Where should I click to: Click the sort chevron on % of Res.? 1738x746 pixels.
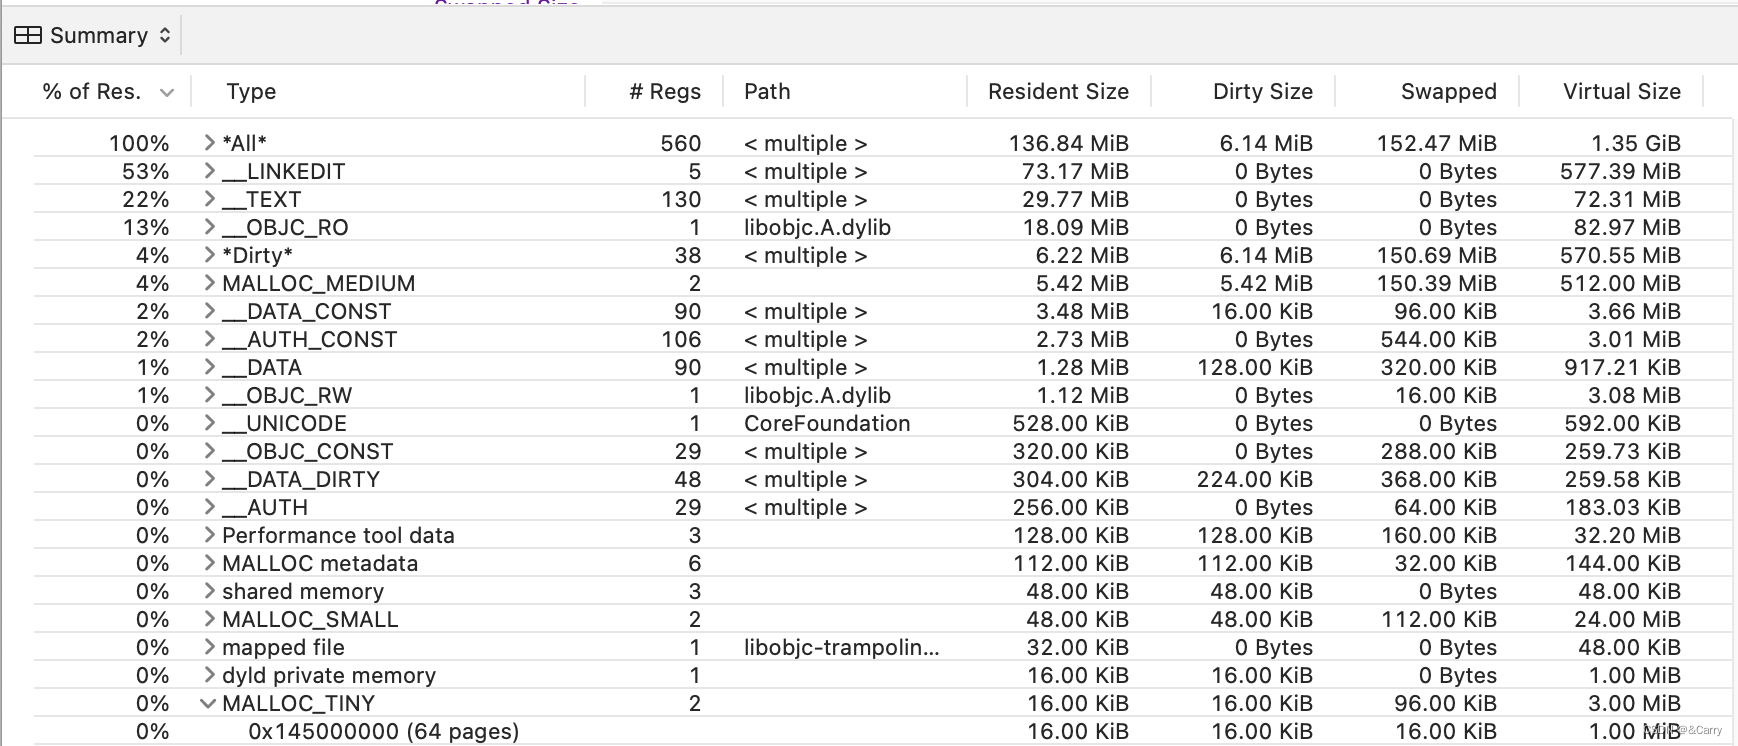click(167, 93)
